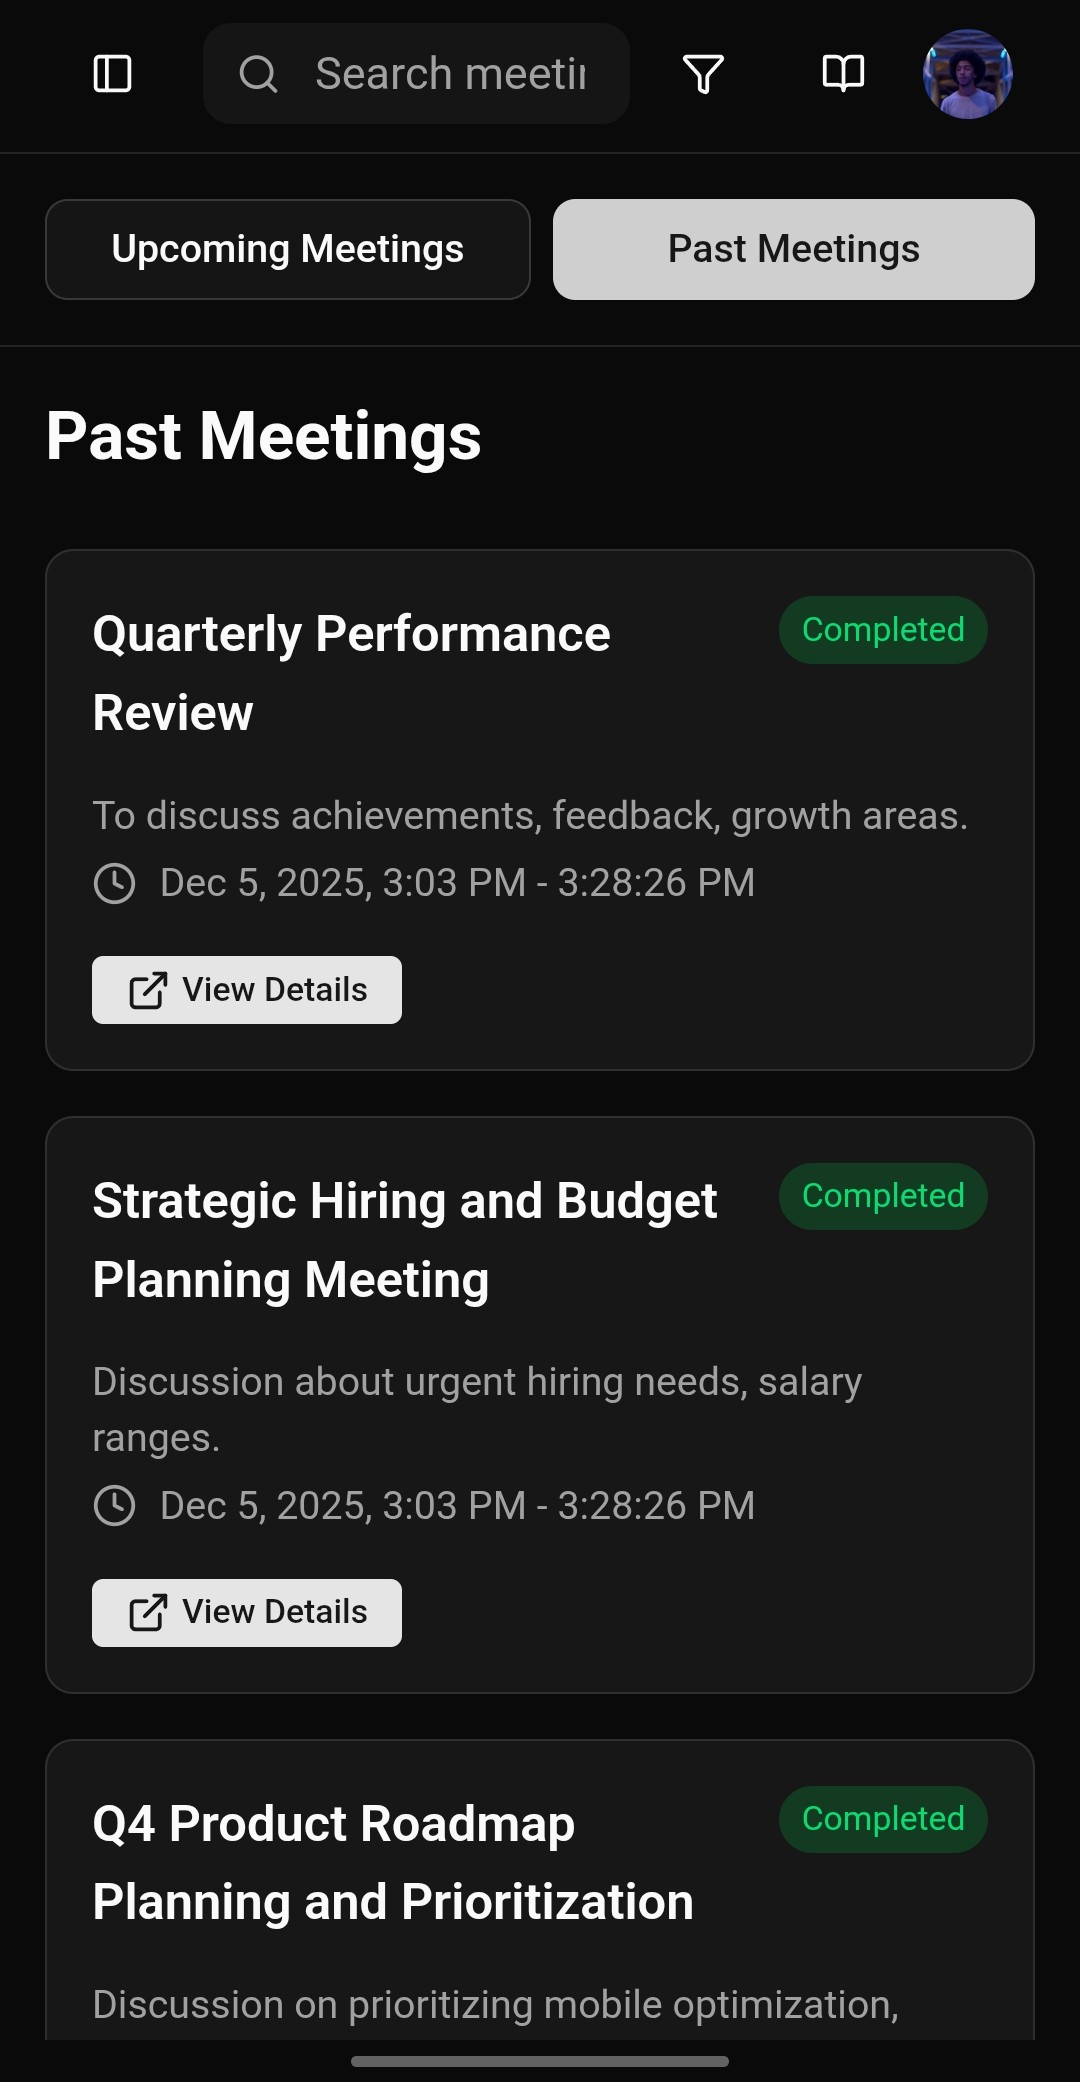This screenshot has width=1080, height=2082.
Task: Switch to Upcoming Meetings tab
Action: 288,249
